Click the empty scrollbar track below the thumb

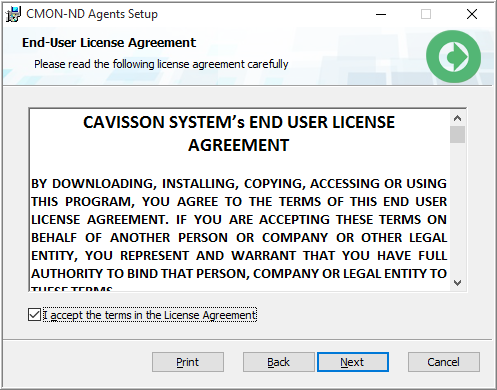(457, 209)
